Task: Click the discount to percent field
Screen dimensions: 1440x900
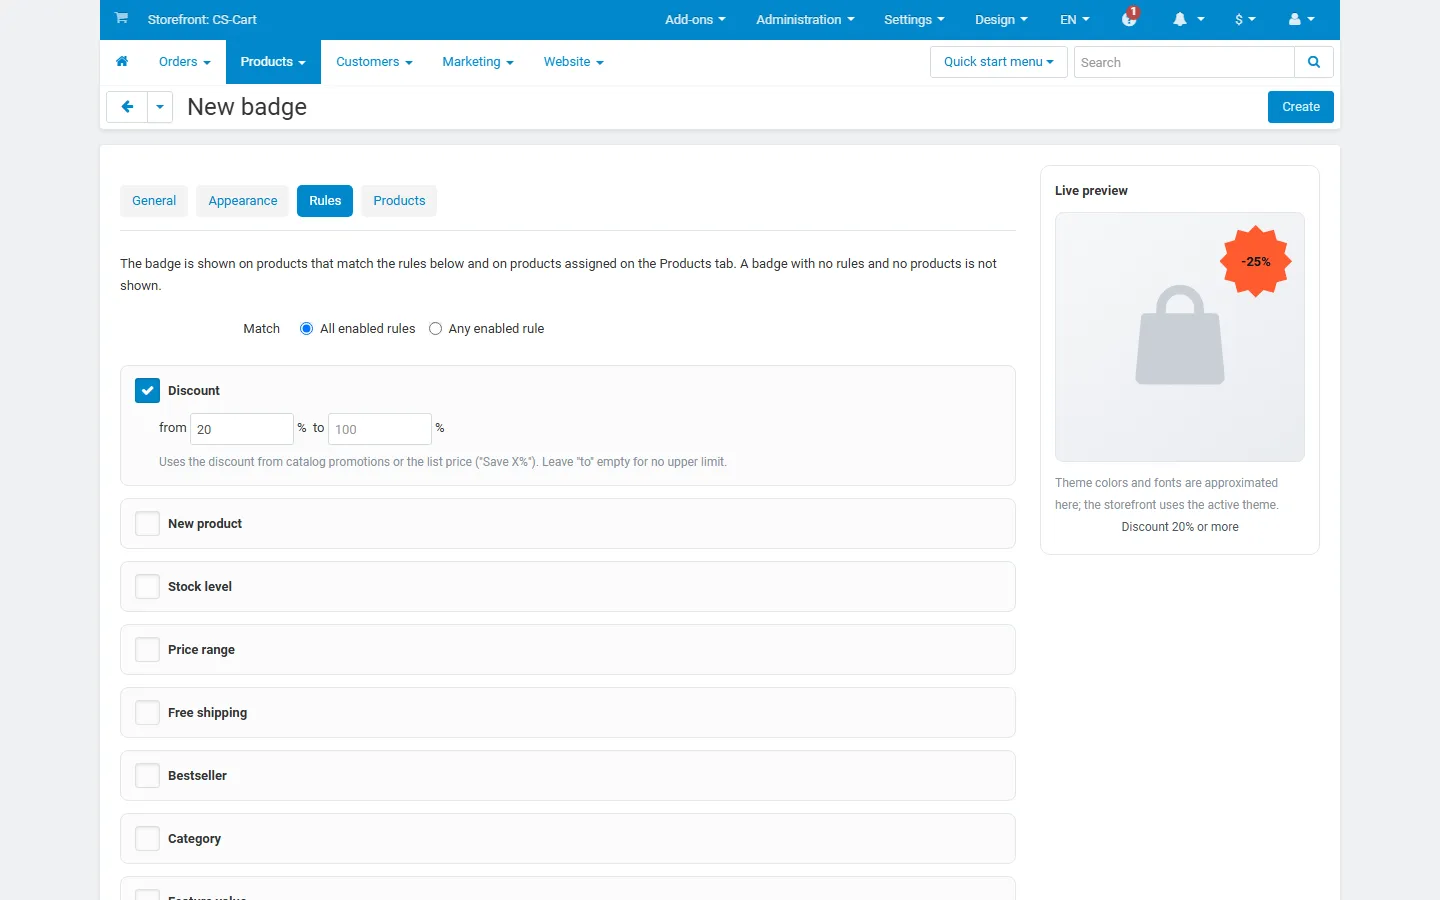Action: pyautogui.click(x=380, y=429)
